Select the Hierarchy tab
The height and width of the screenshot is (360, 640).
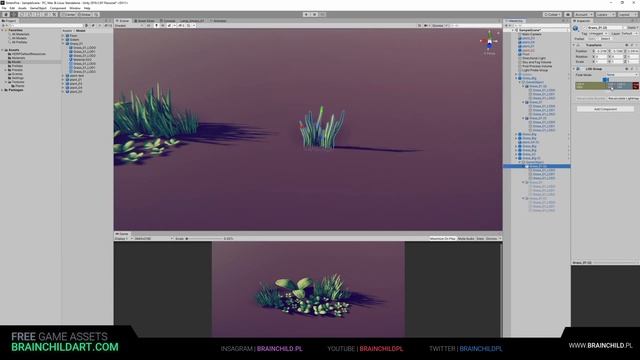[514, 20]
